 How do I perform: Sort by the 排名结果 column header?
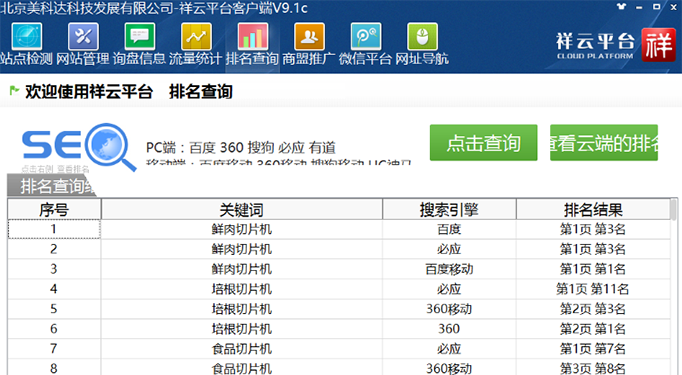593,210
